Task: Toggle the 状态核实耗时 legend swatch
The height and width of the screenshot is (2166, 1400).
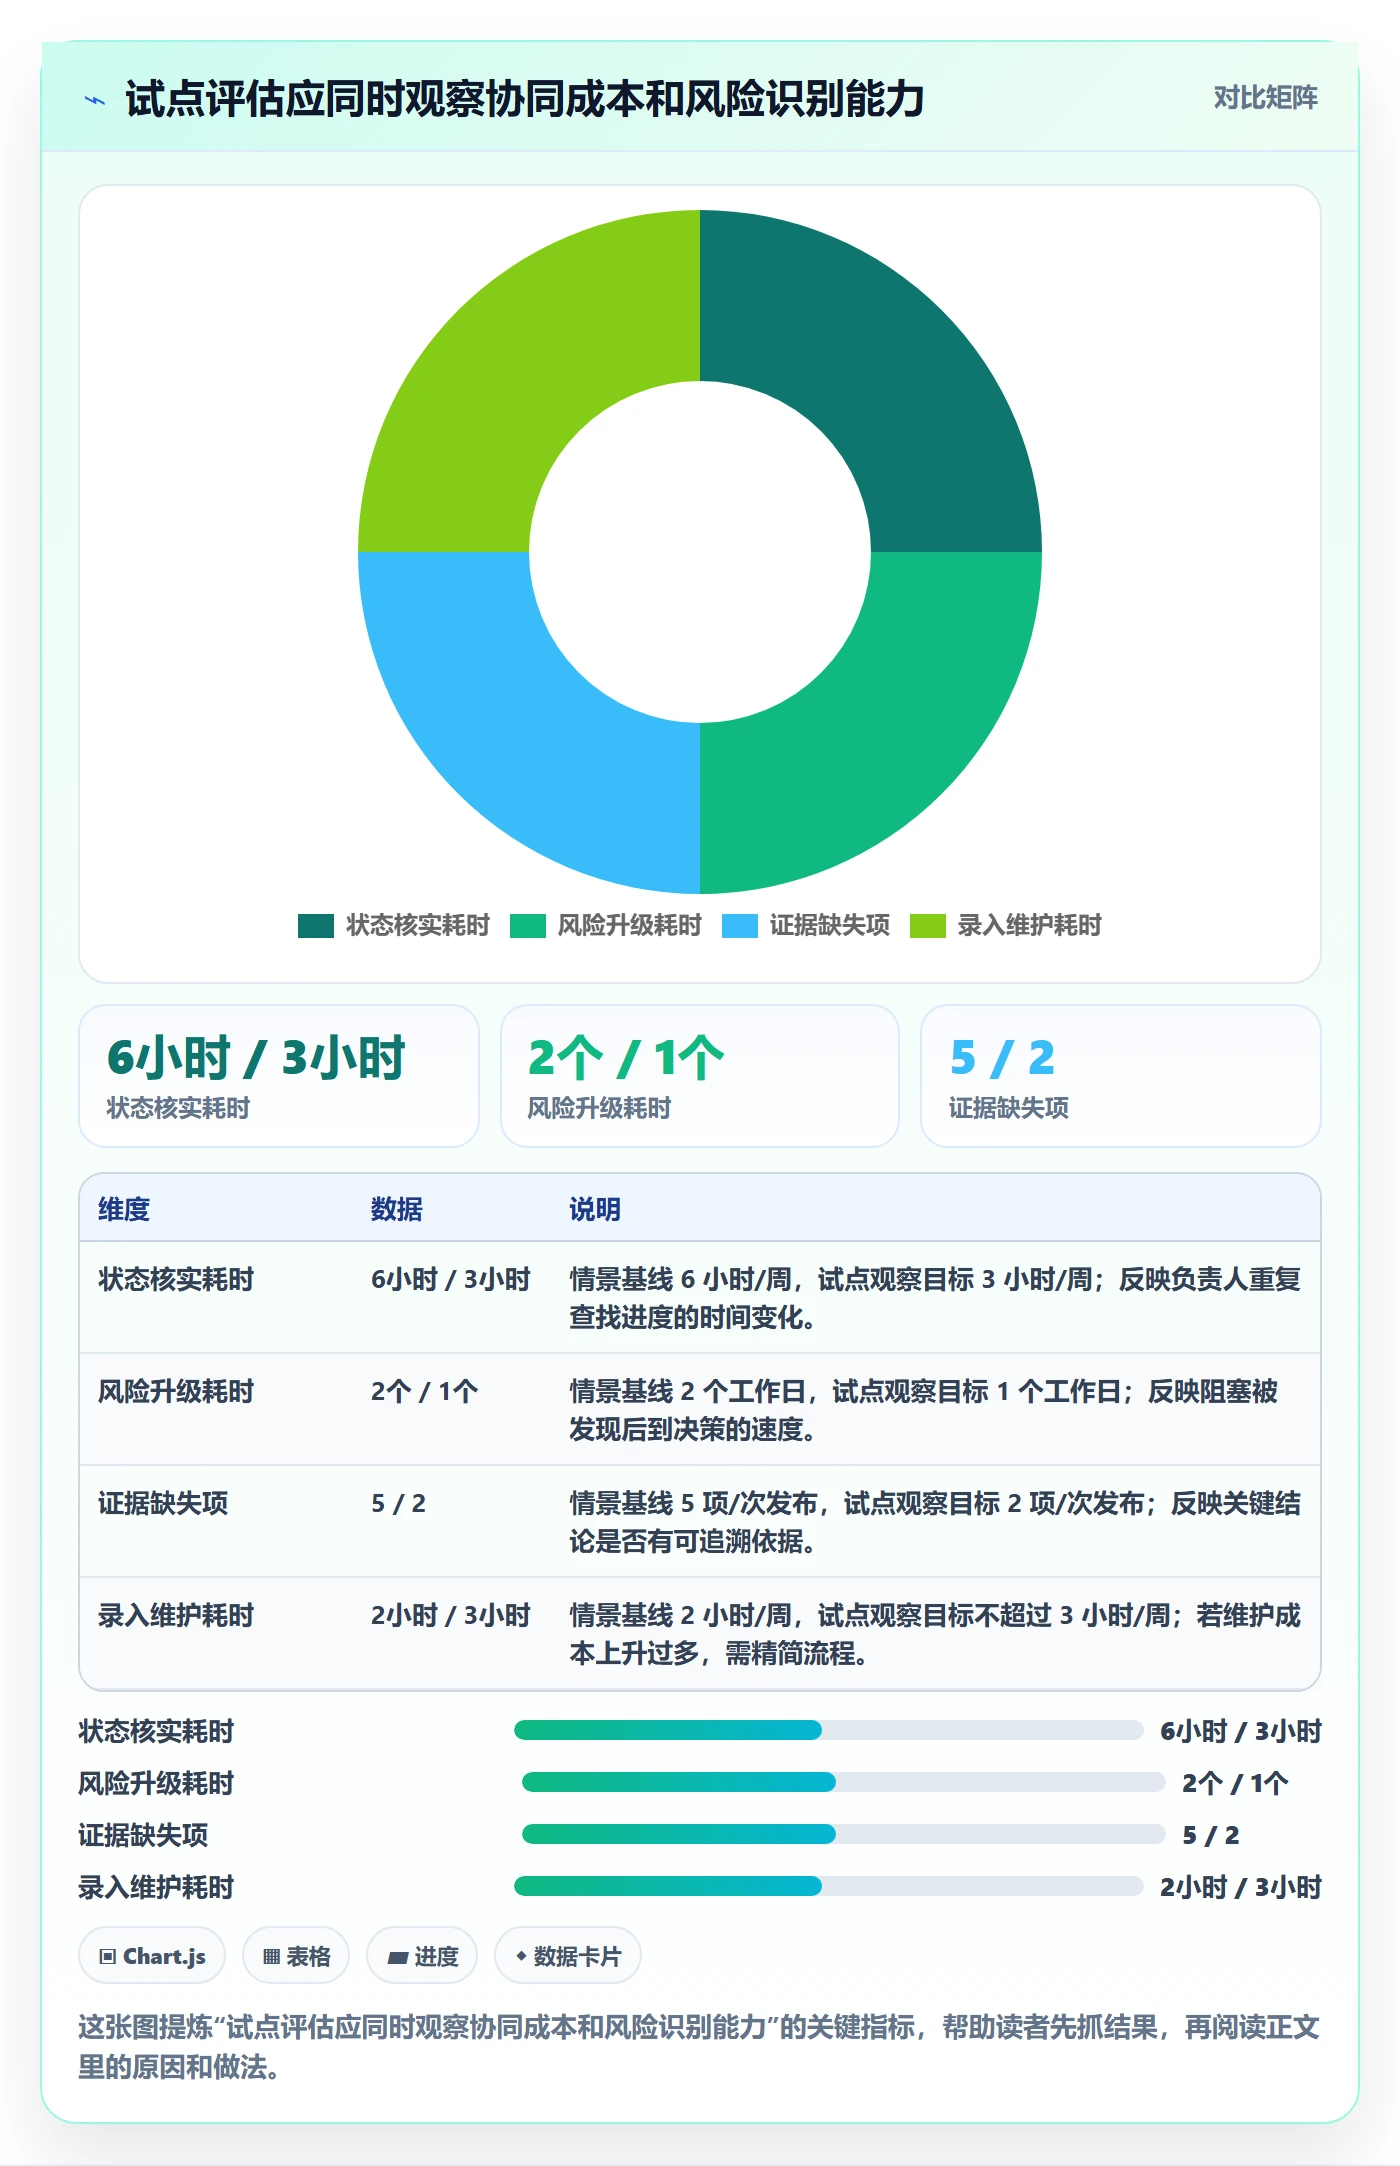Action: [316, 926]
